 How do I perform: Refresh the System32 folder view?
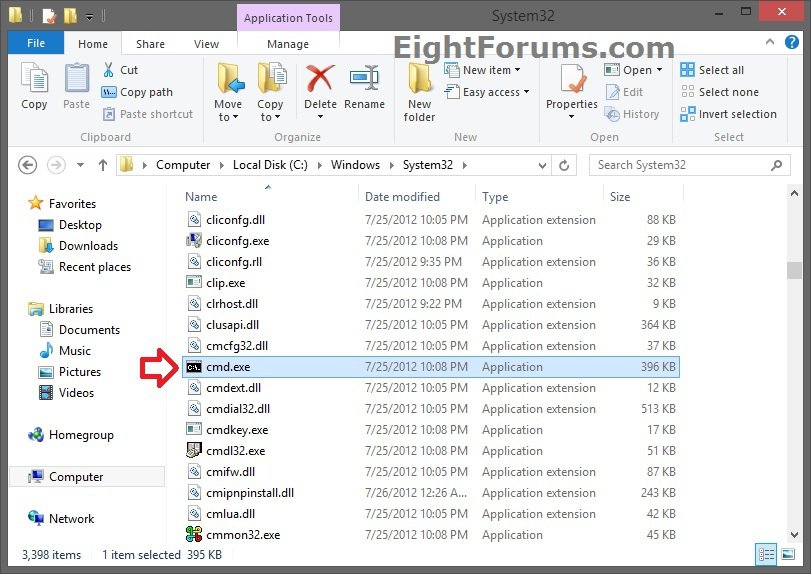565,165
